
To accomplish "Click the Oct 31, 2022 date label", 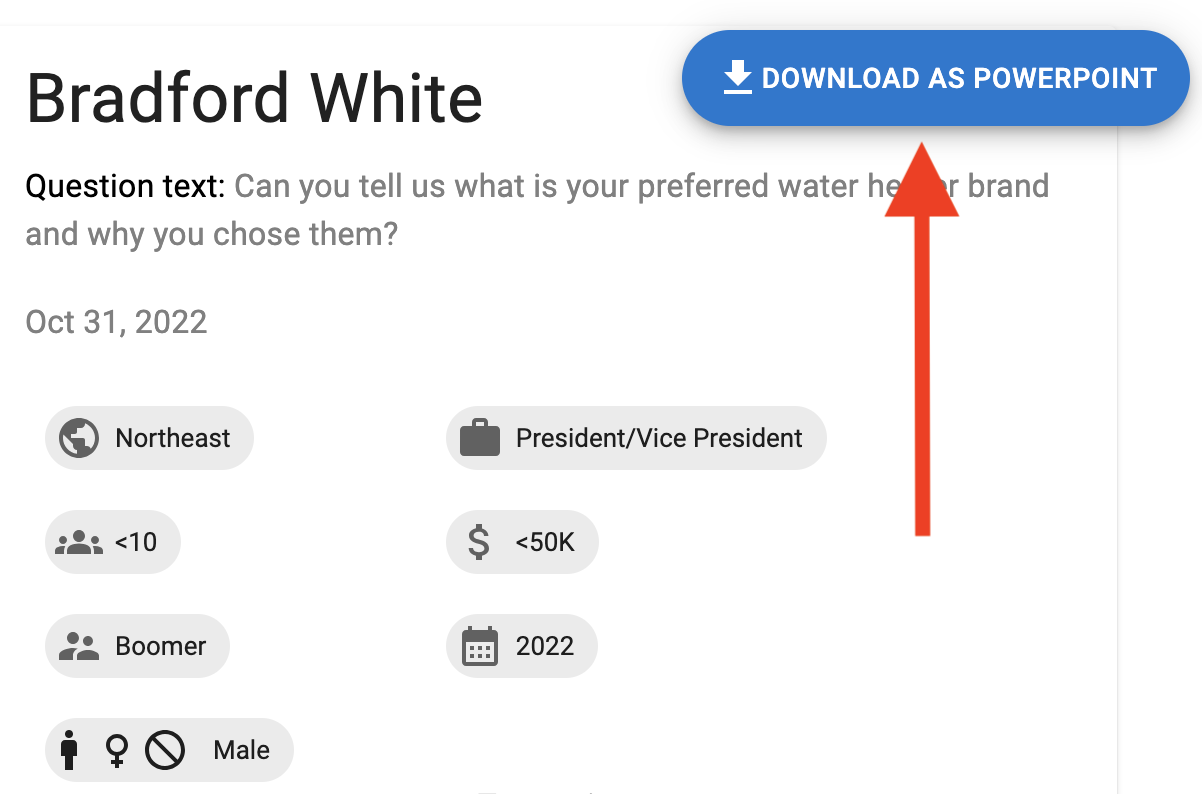I will click(116, 322).
